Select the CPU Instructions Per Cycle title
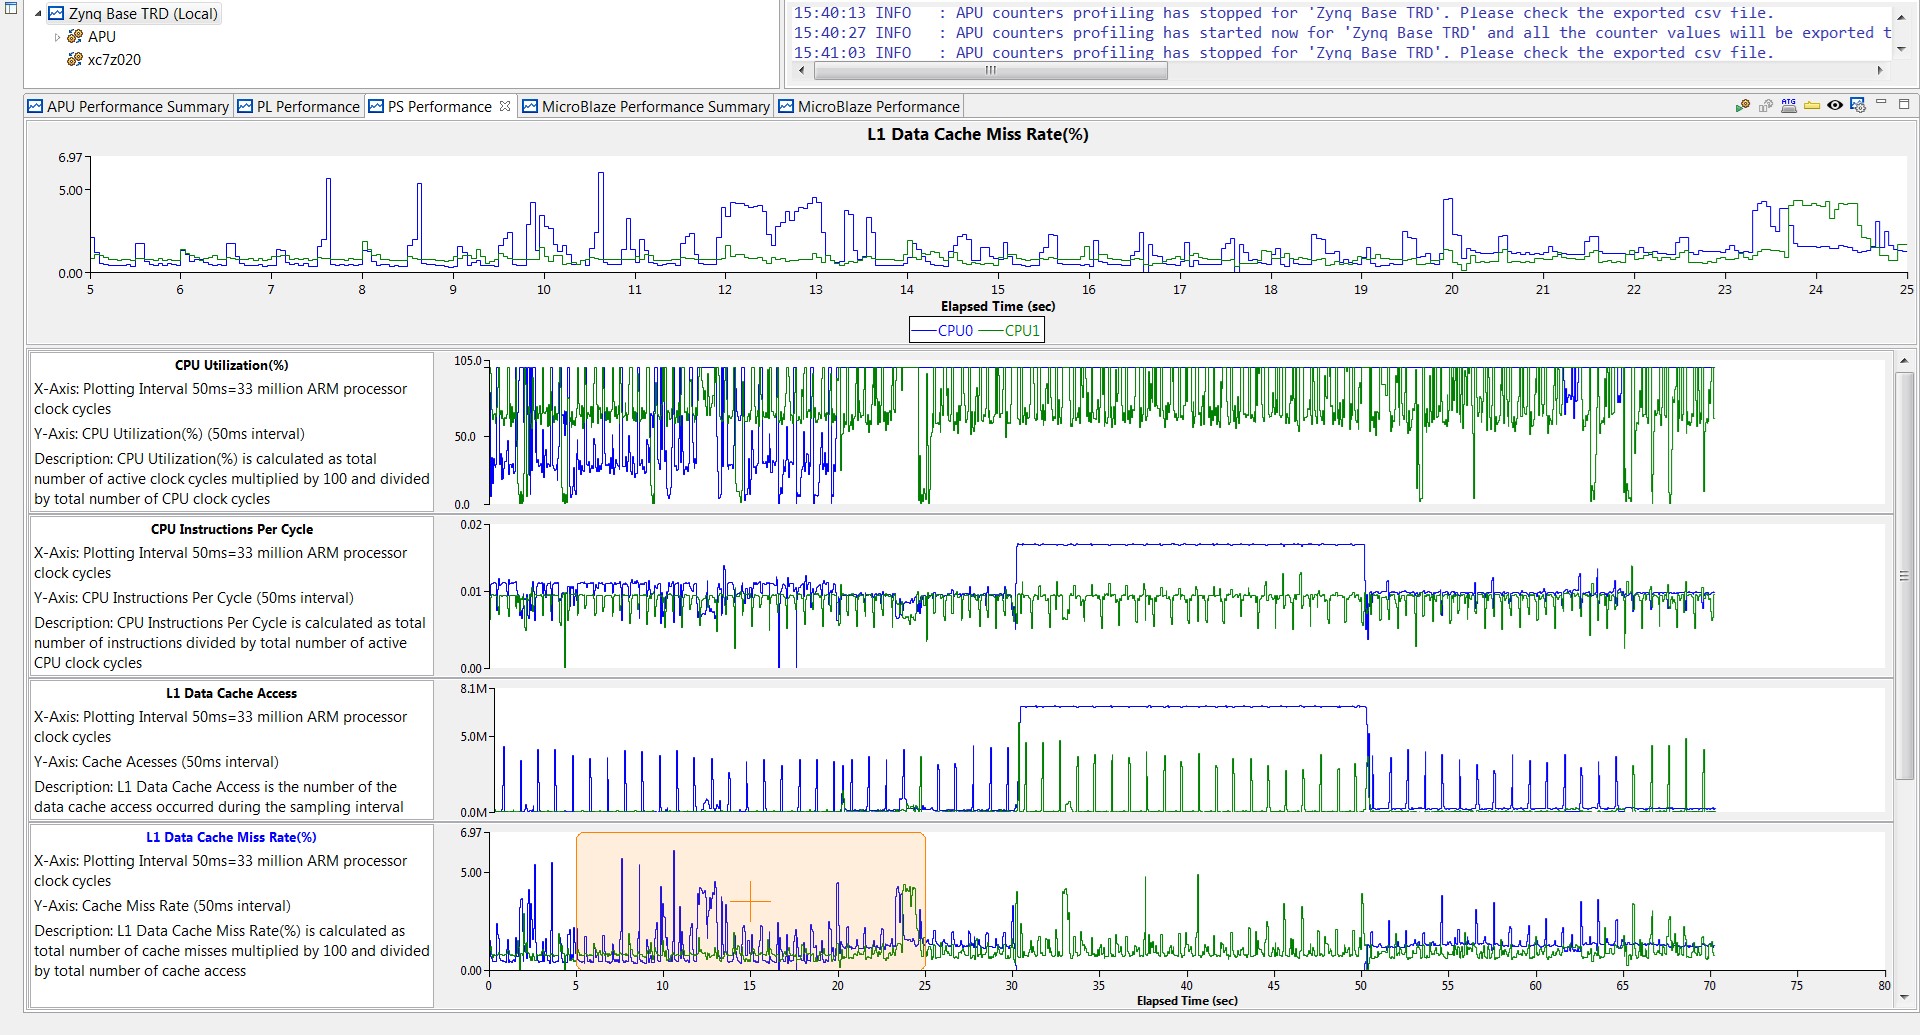Screen dimensions: 1920x1035 [x=232, y=529]
